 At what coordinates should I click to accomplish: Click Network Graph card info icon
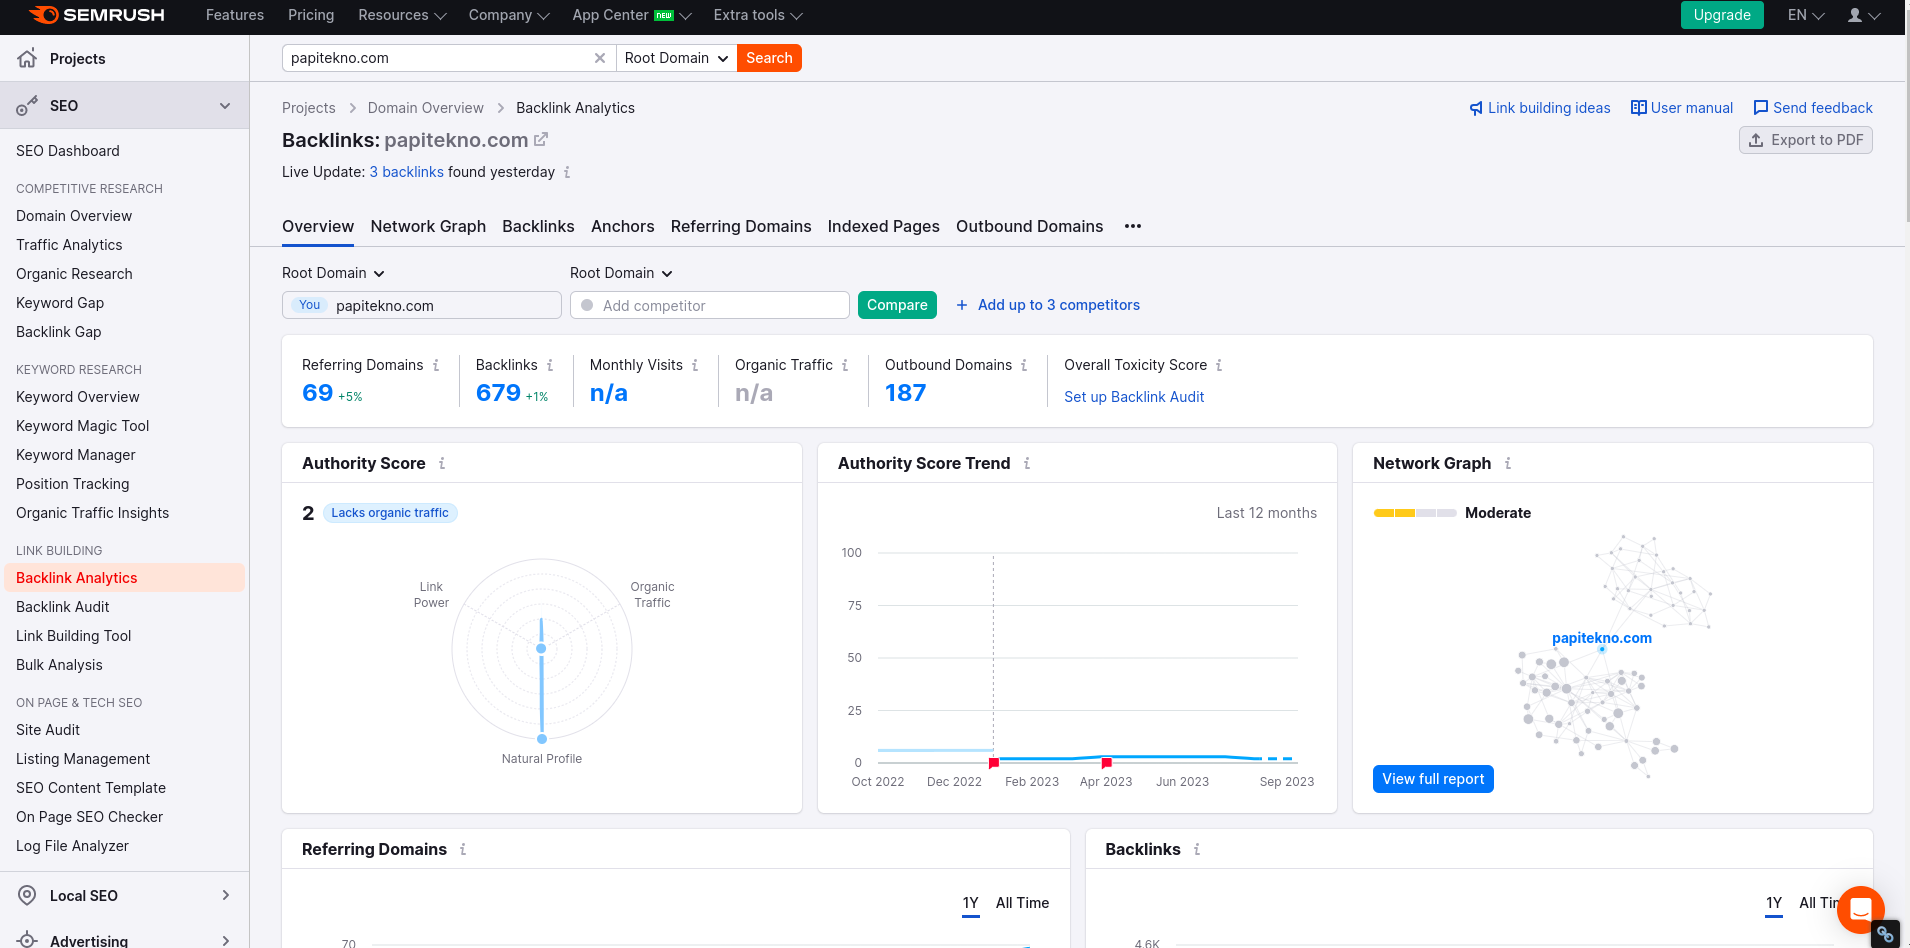click(x=1508, y=463)
